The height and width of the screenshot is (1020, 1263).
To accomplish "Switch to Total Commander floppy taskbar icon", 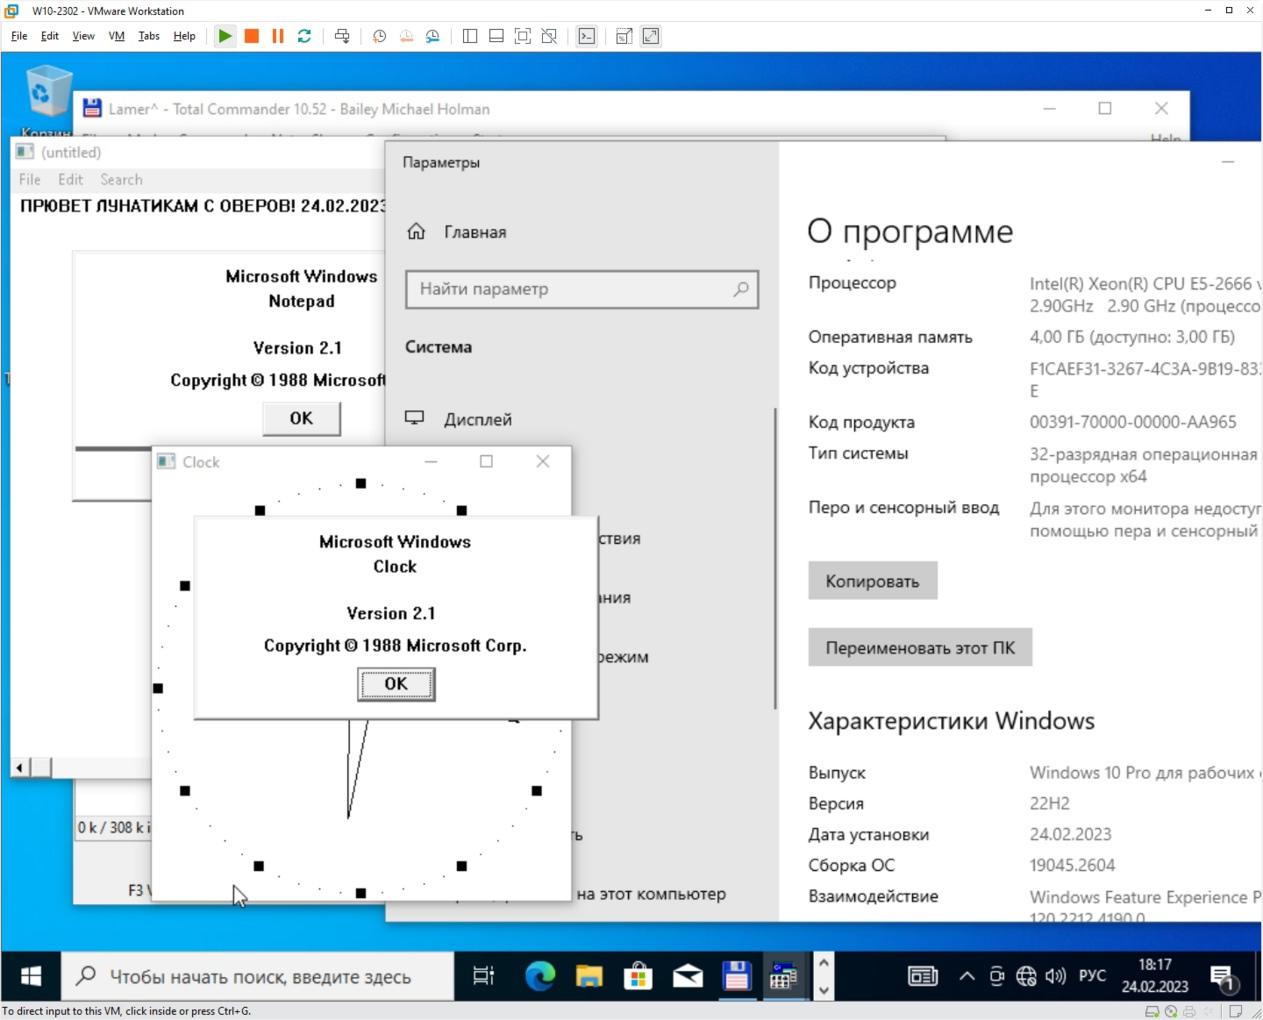I will point(736,976).
